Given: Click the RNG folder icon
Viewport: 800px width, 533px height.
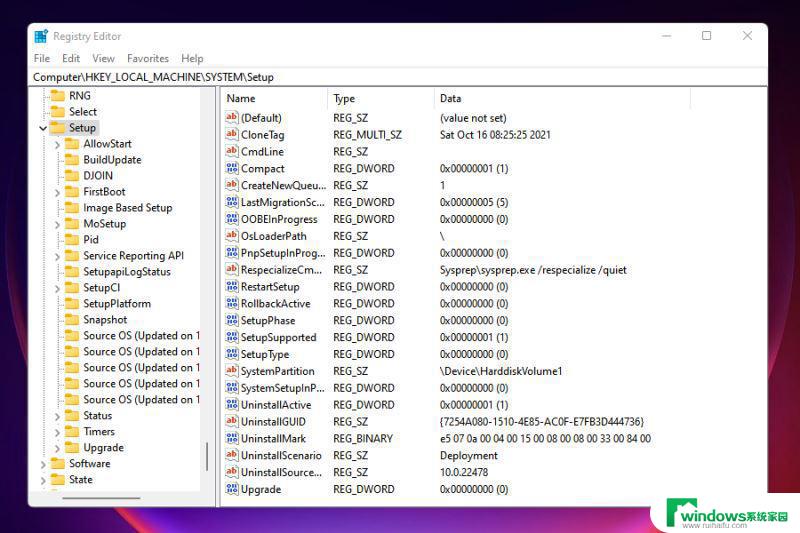Looking at the screenshot, I should 58,95.
